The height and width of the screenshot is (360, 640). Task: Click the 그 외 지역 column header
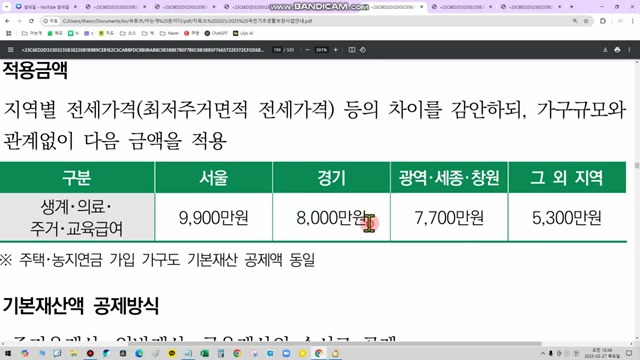(567, 178)
